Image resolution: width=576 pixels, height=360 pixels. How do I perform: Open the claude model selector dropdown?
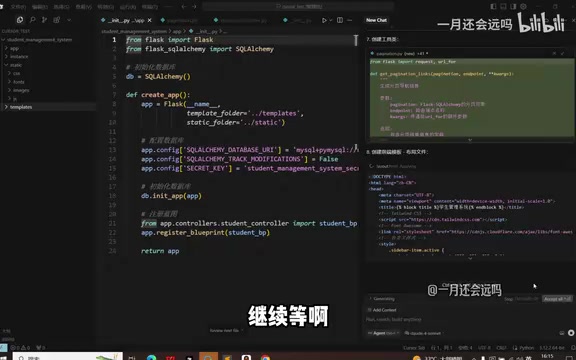(423, 333)
